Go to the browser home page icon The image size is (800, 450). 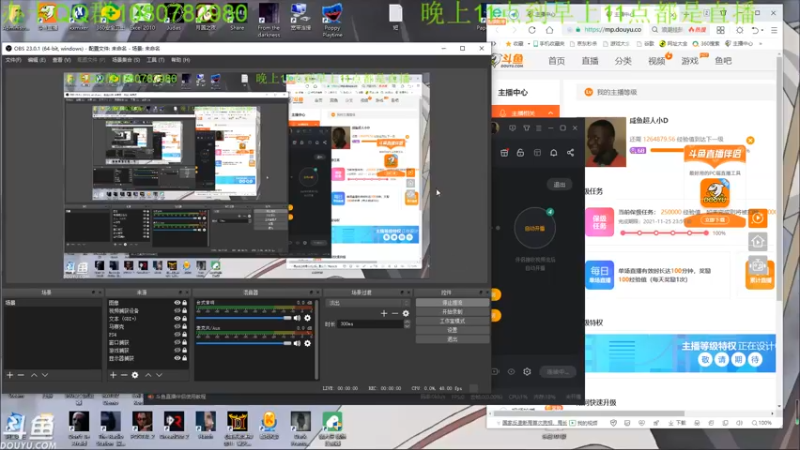point(549,30)
